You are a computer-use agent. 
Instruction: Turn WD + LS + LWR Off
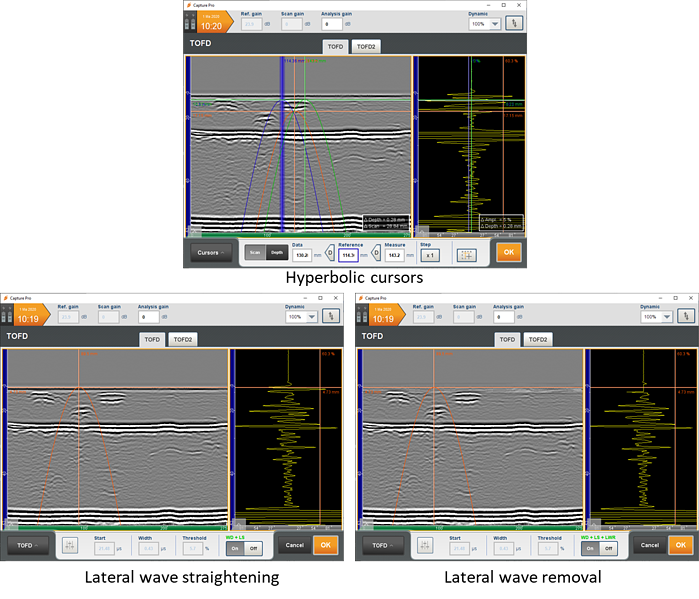tap(608, 548)
